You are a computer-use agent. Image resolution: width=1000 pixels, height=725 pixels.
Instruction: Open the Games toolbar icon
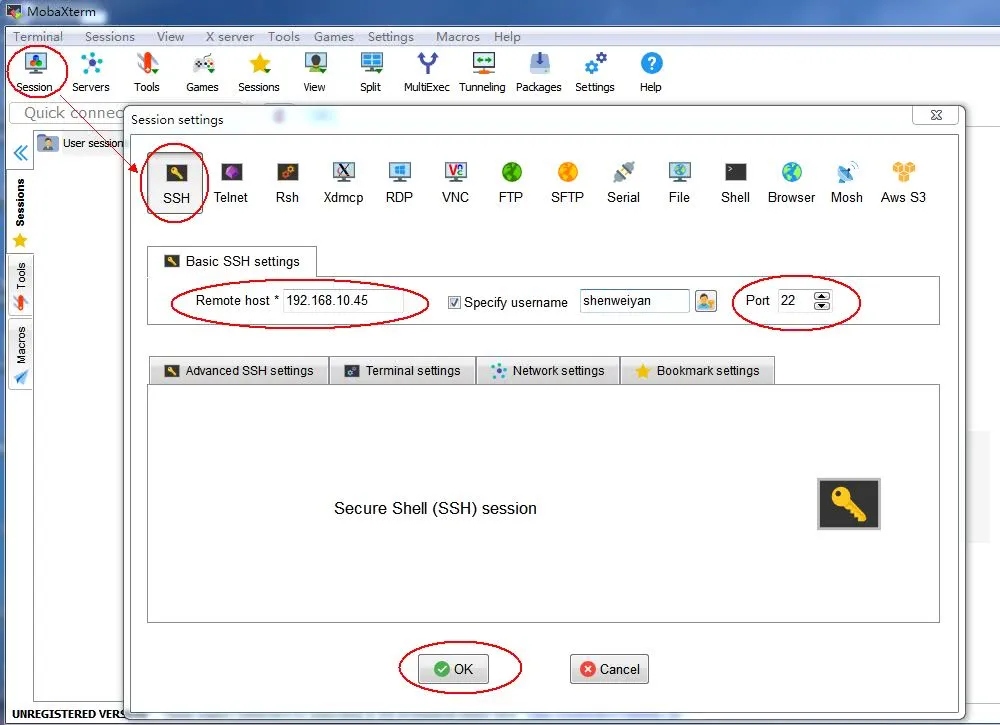(x=202, y=73)
